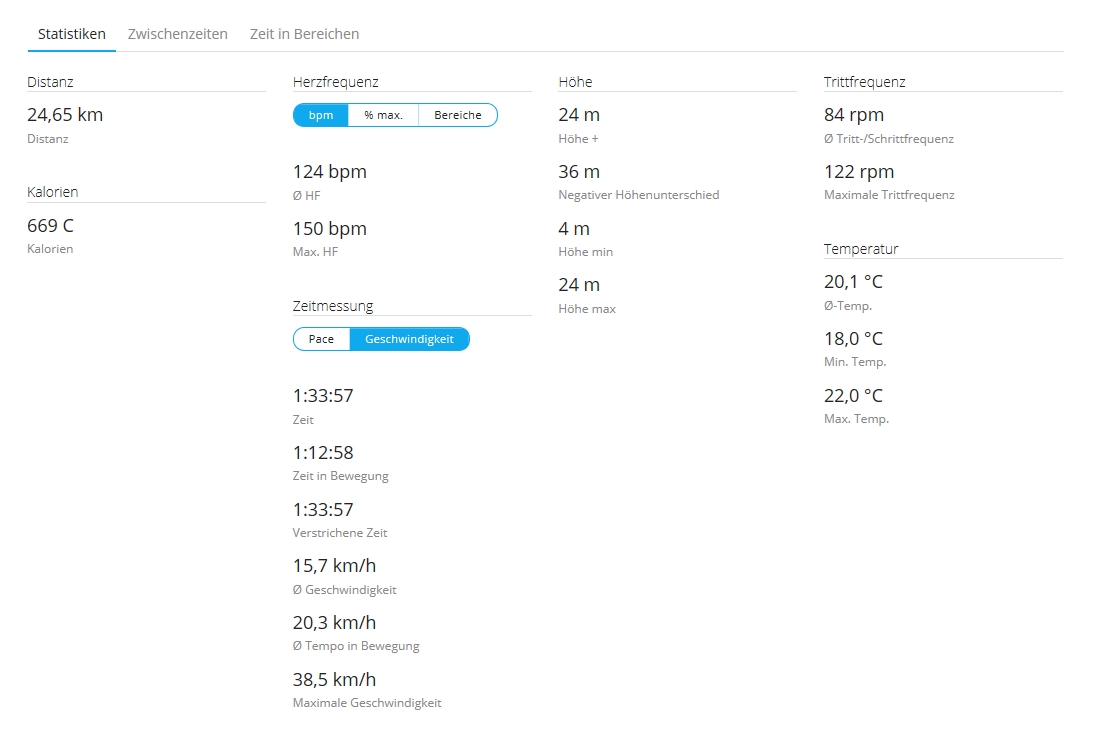
Task: Click the Trittfrequenz section heading
Action: click(864, 82)
